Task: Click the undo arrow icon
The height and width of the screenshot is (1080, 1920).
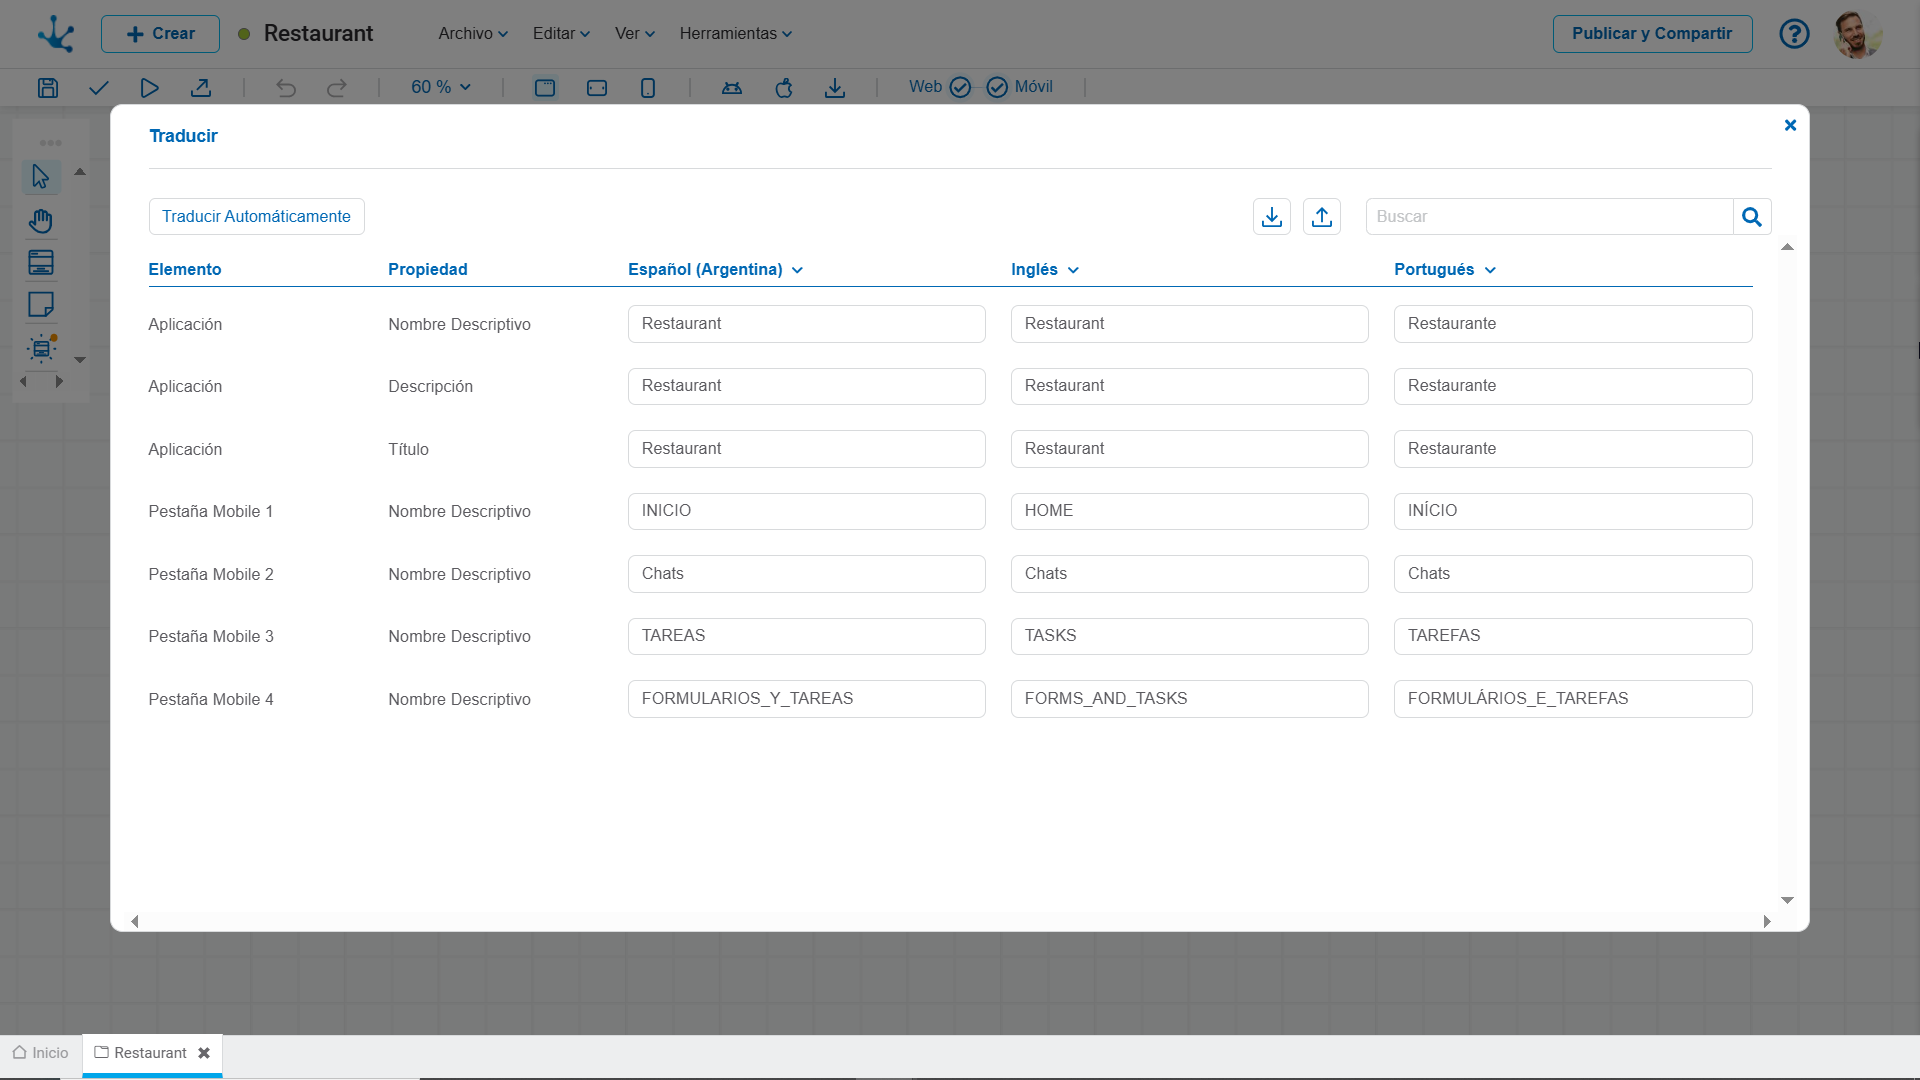Action: (286, 88)
